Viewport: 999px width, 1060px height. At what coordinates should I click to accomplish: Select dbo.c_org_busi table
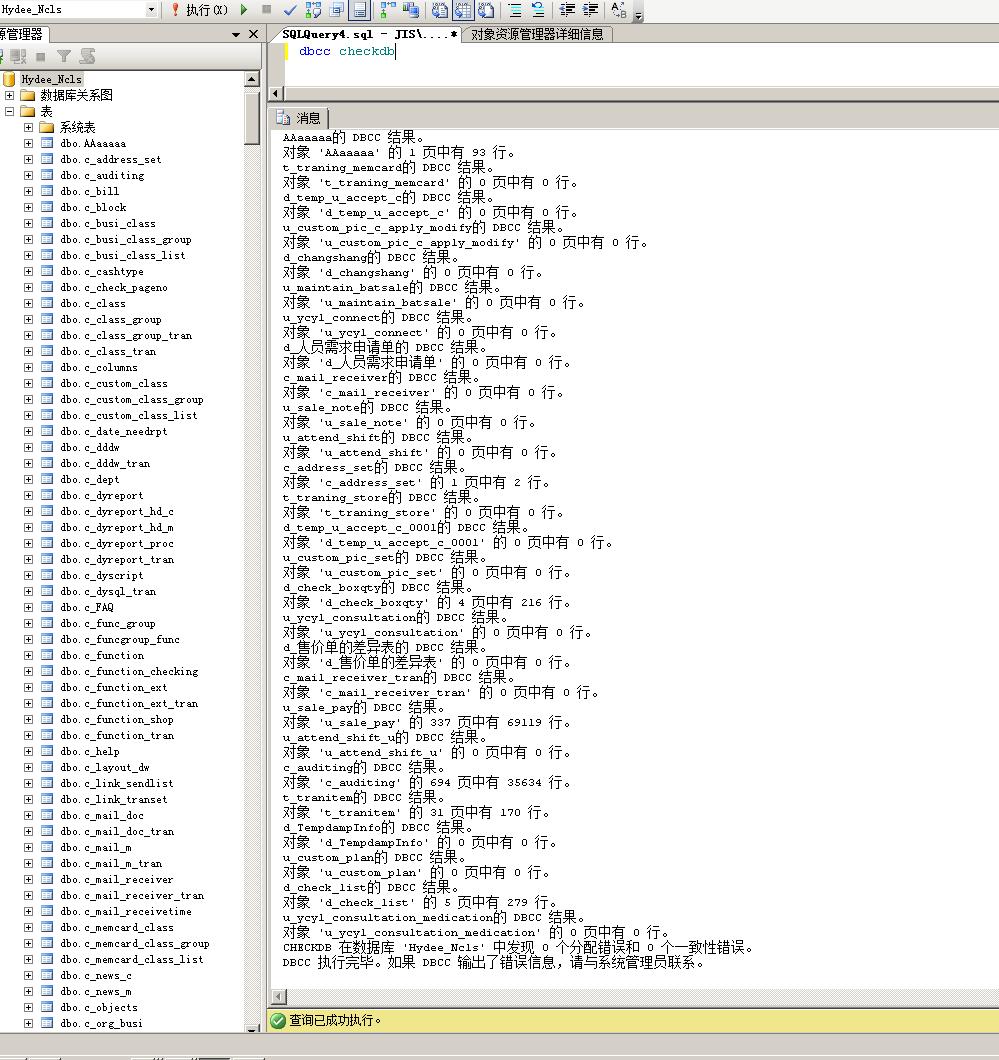click(x=101, y=1023)
